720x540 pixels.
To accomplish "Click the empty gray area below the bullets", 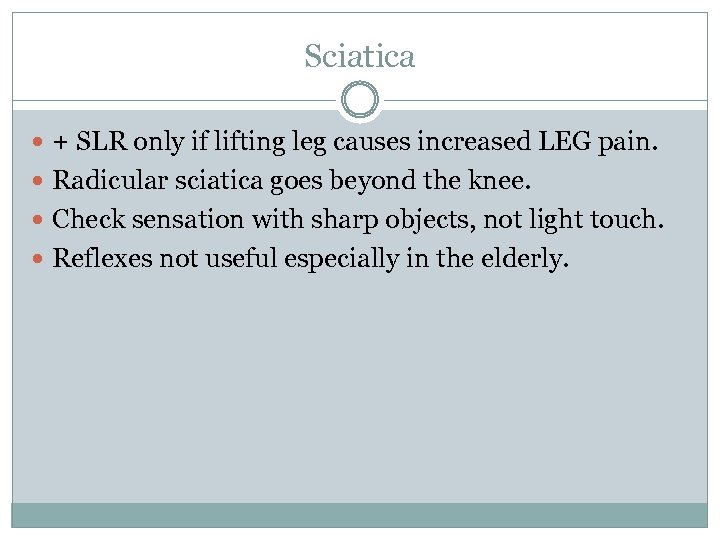I will [x=360, y=390].
